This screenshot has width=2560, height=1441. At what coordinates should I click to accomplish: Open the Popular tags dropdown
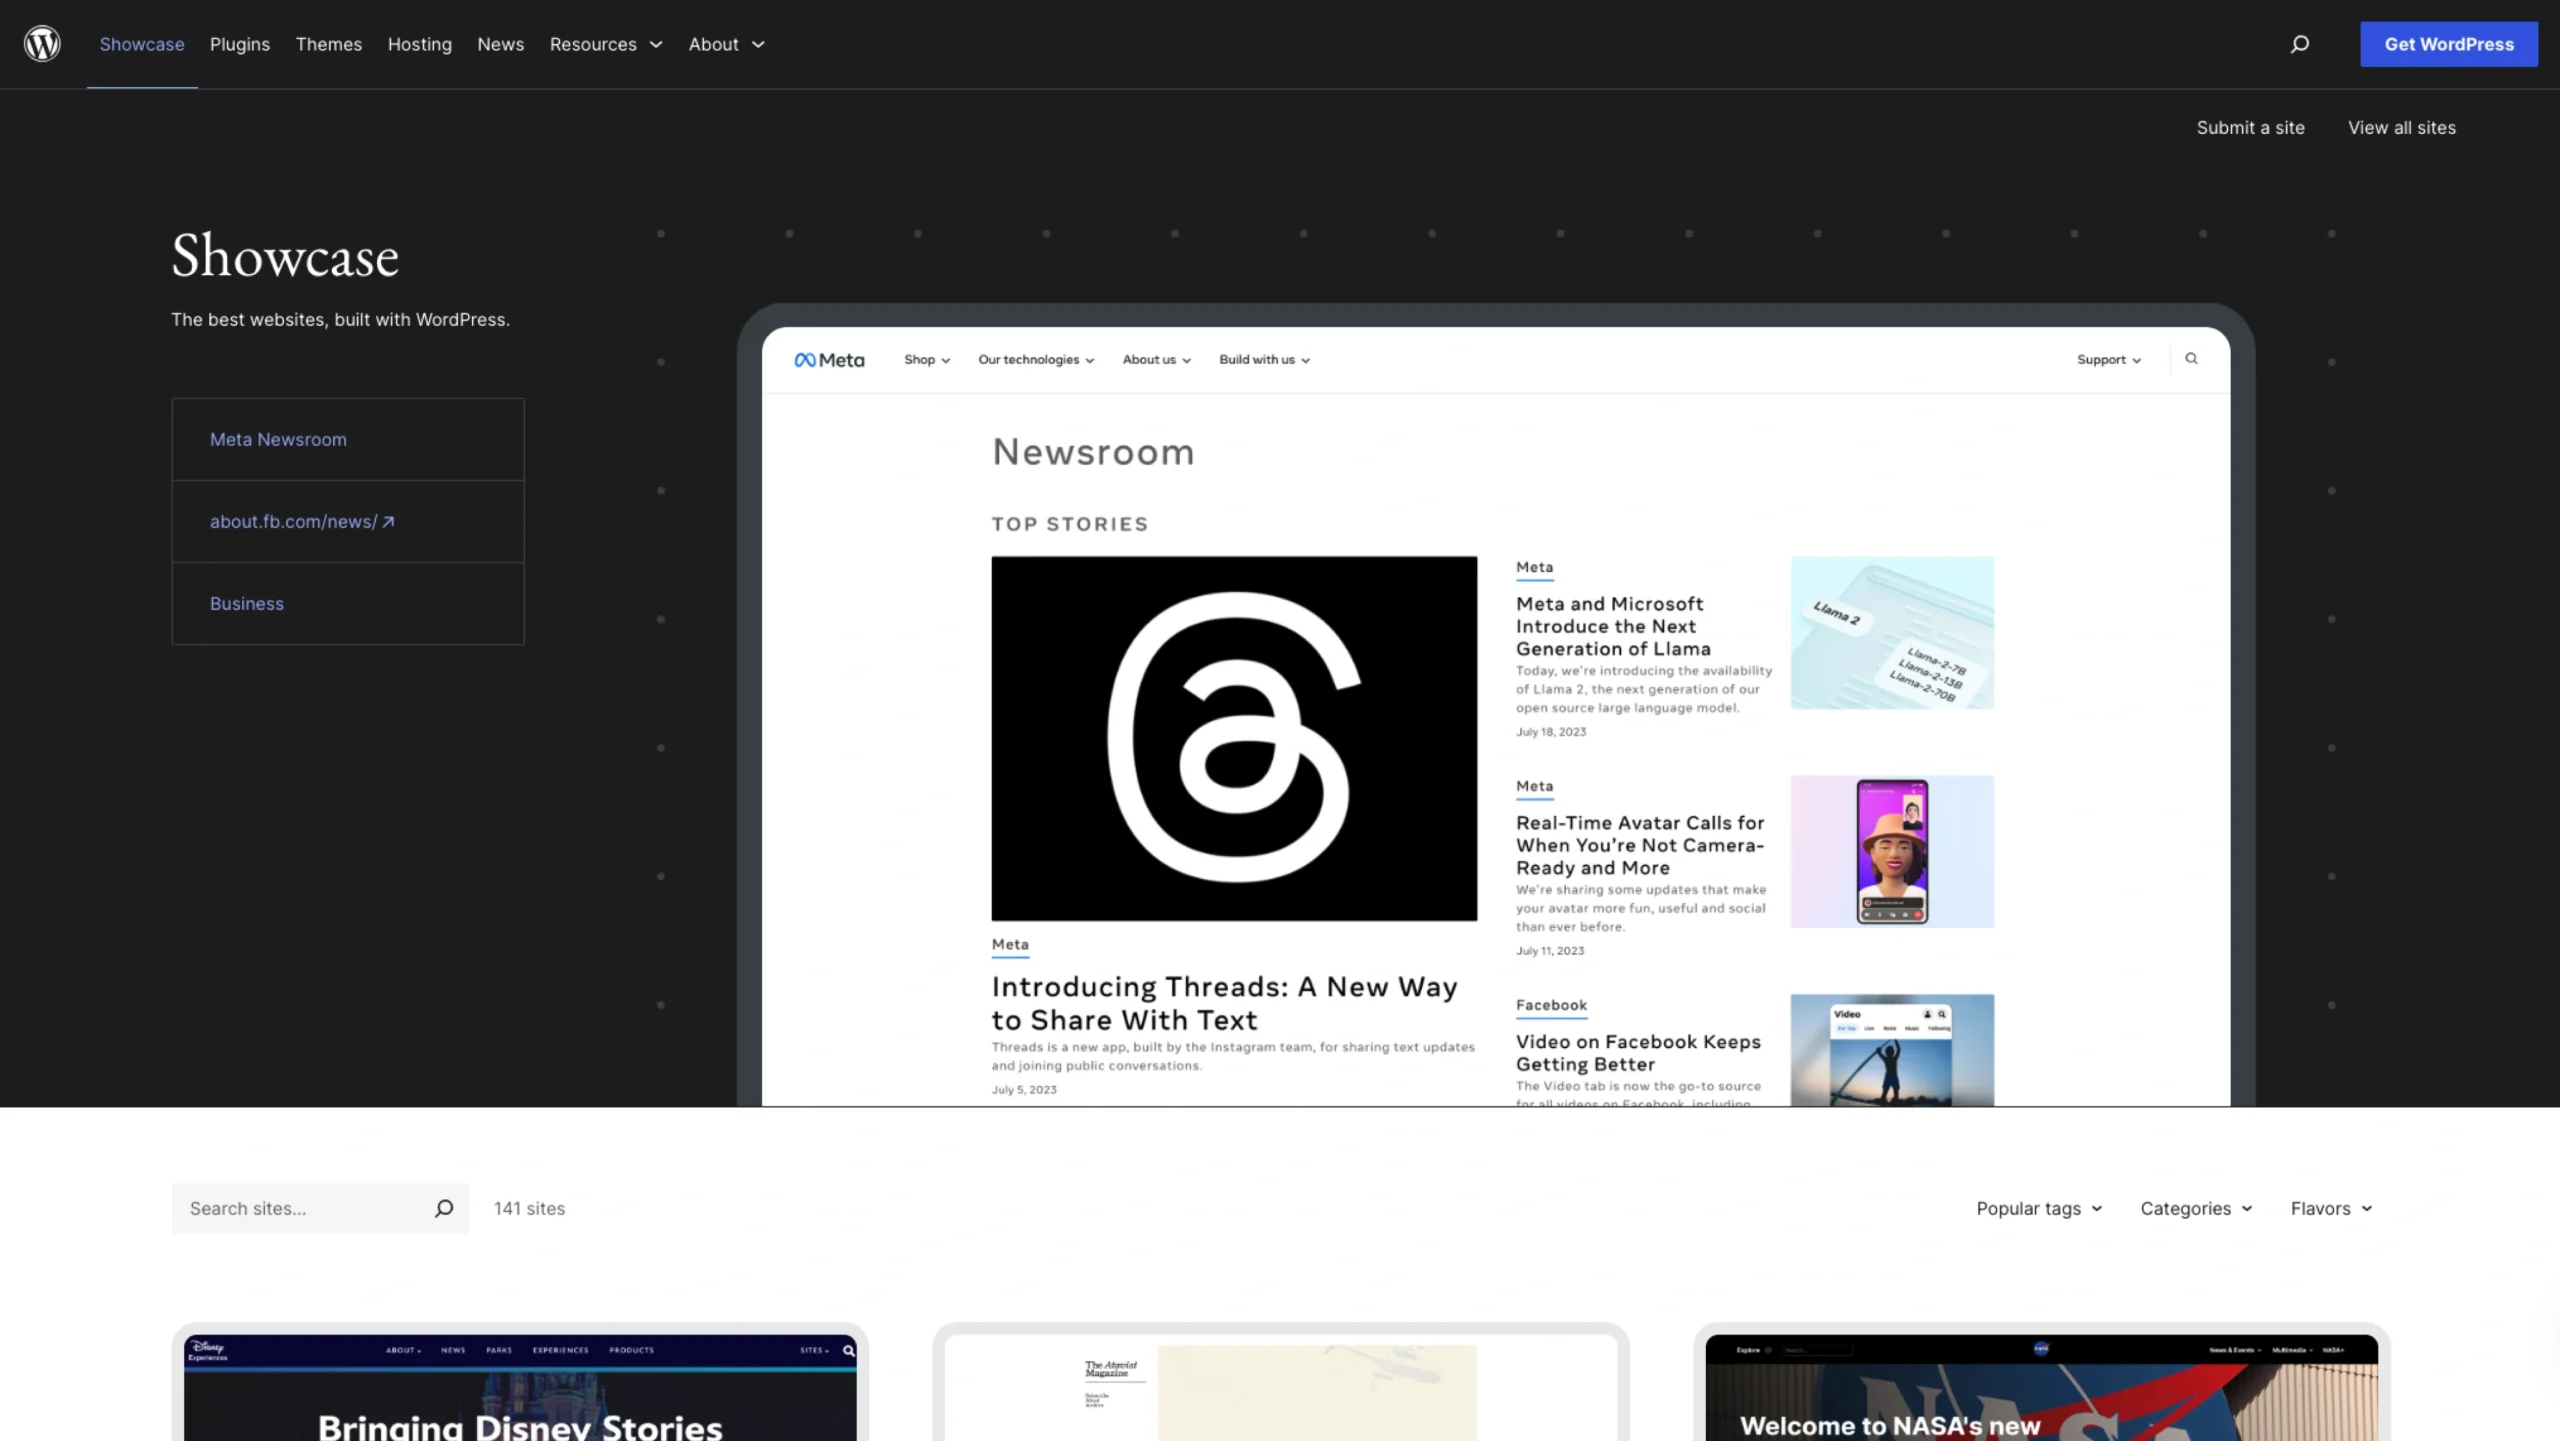[2039, 1208]
